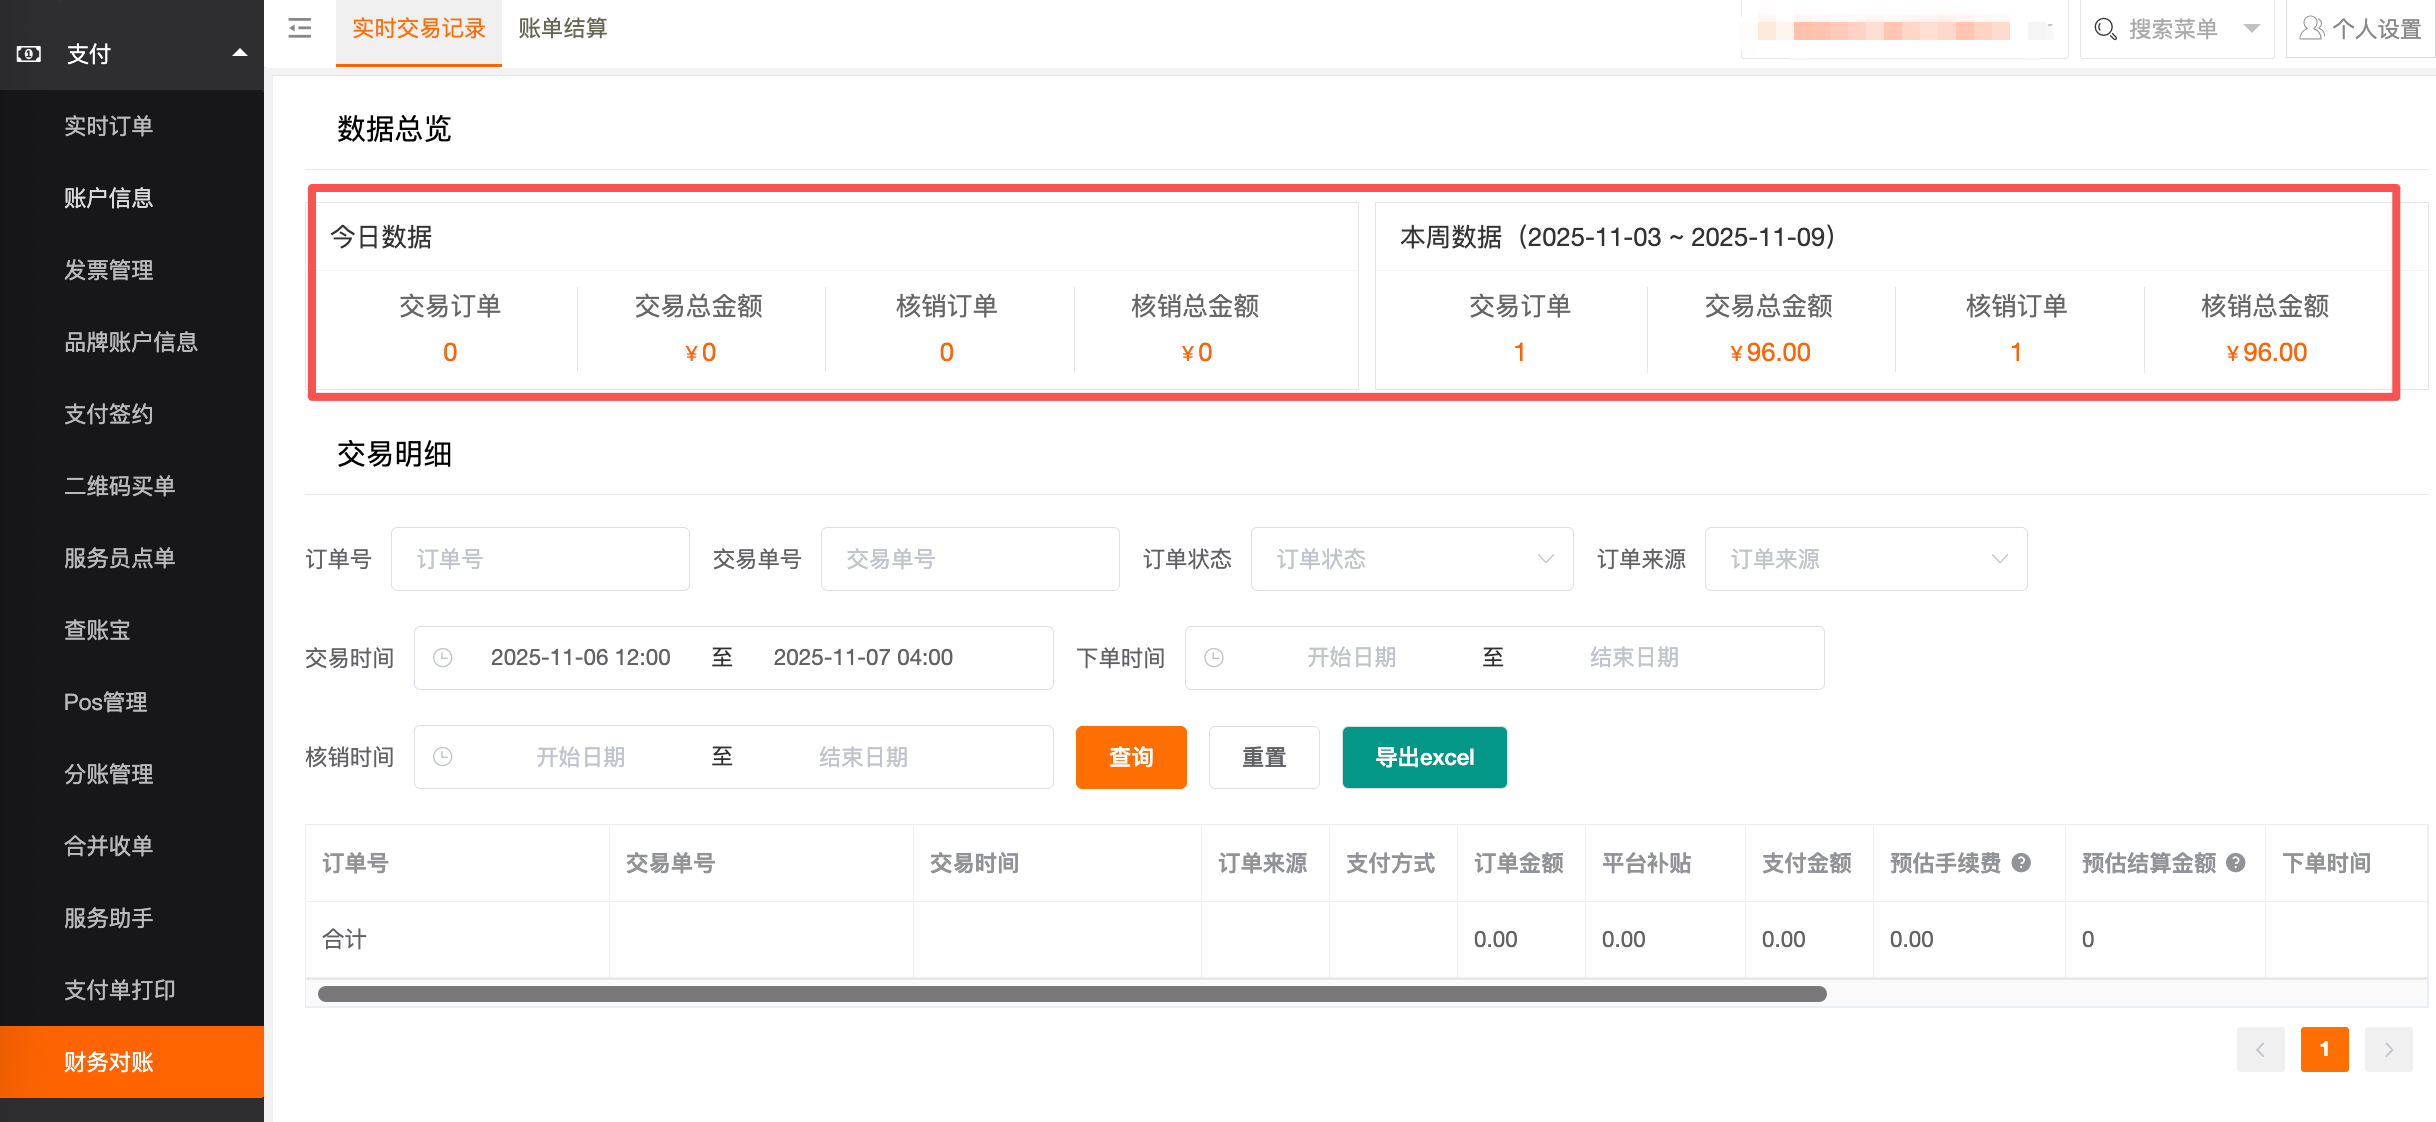
Task: Click the search magnifier icon near 搜索菜单
Action: coord(2106,29)
